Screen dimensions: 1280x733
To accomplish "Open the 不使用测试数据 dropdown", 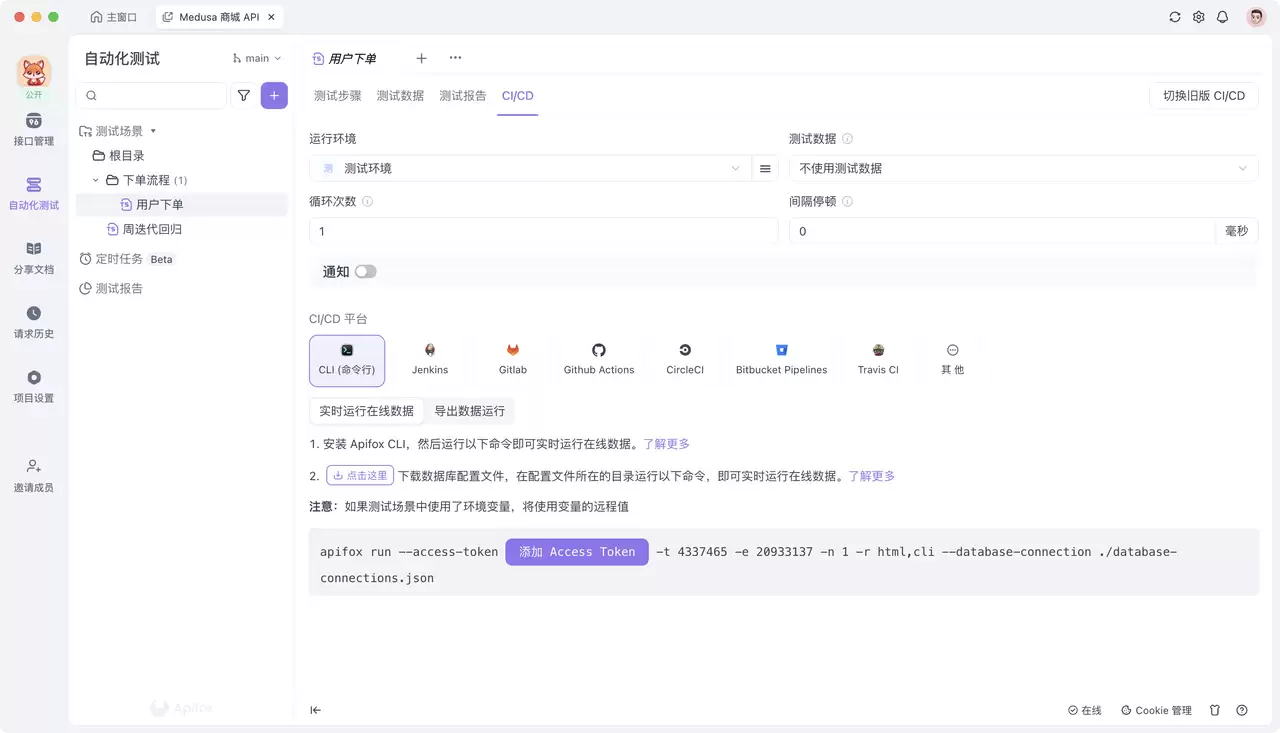I will click(1023, 168).
